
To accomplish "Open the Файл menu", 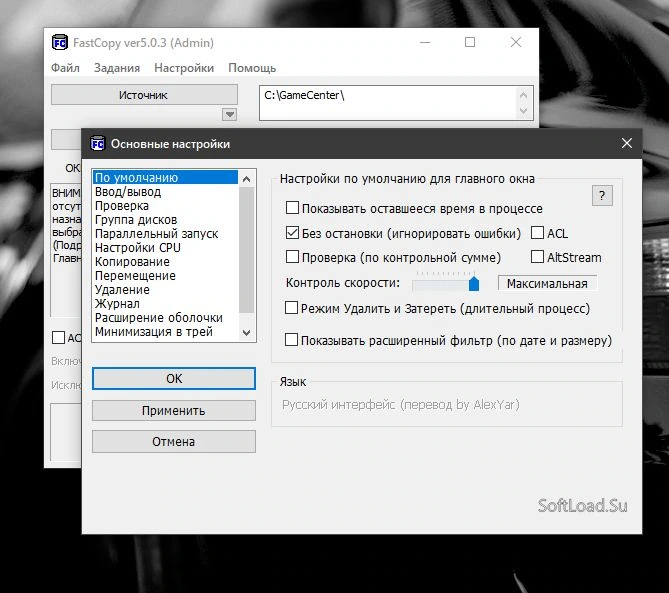I will [65, 68].
